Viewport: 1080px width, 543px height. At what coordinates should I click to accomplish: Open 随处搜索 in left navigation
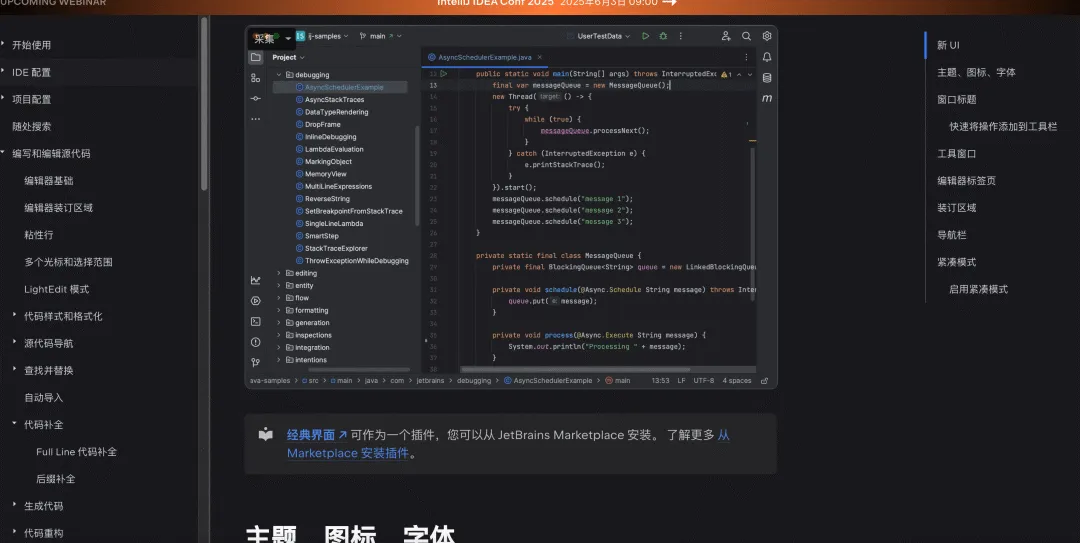tap(32, 126)
